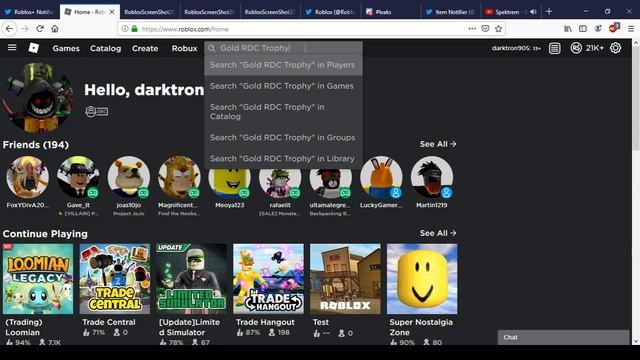Search "Gold RDC Trophy" in Catalog
Screen dimensions: 640x360
pyautogui.click(x=283, y=112)
